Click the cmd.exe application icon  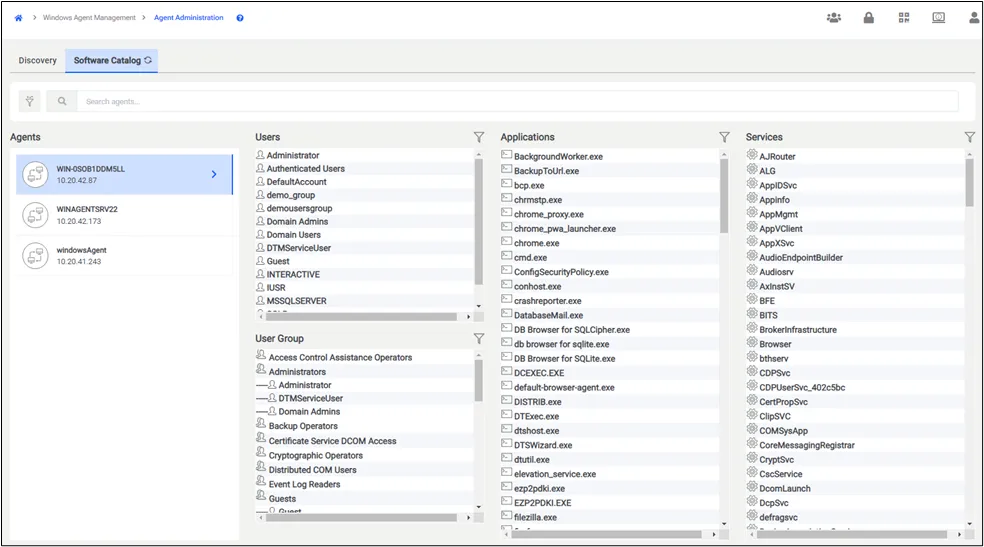coord(506,256)
